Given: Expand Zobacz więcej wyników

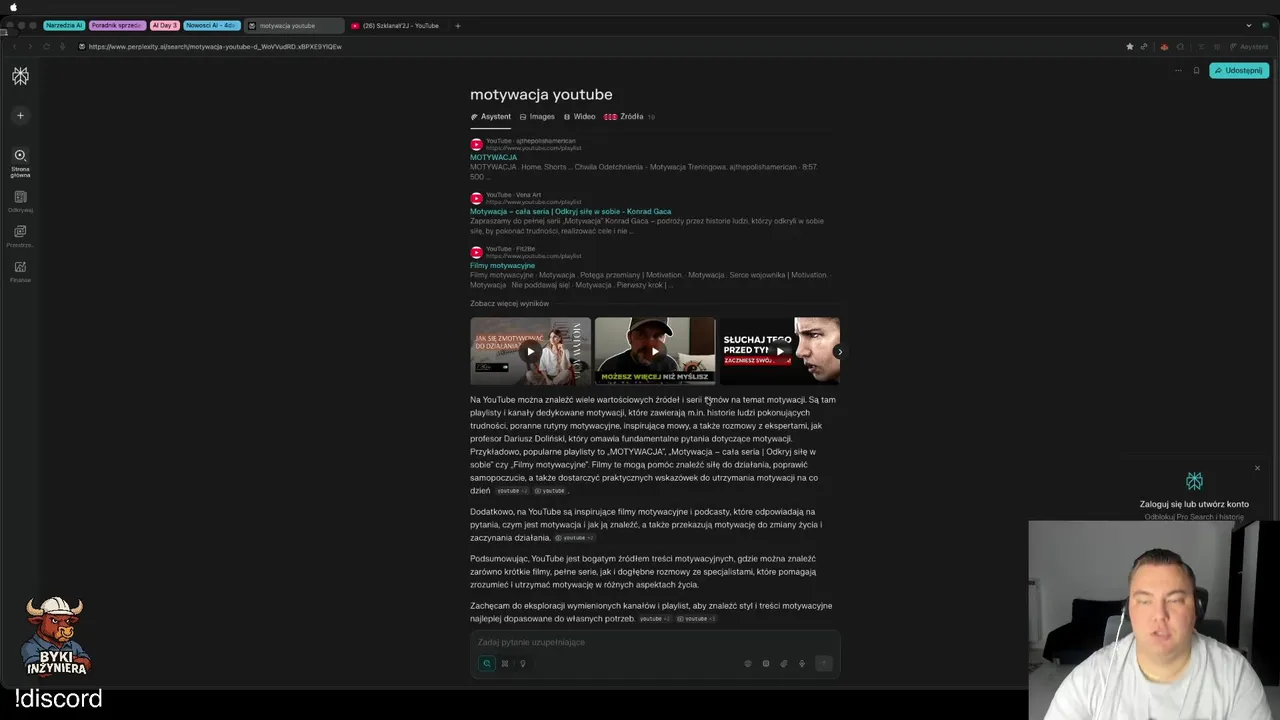Looking at the screenshot, I should pos(509,303).
